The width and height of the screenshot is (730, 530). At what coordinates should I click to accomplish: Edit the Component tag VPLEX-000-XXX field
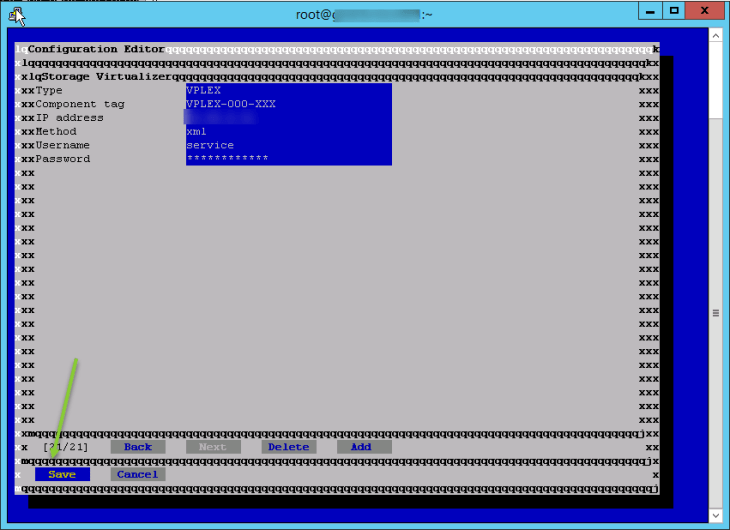[x=289, y=104]
